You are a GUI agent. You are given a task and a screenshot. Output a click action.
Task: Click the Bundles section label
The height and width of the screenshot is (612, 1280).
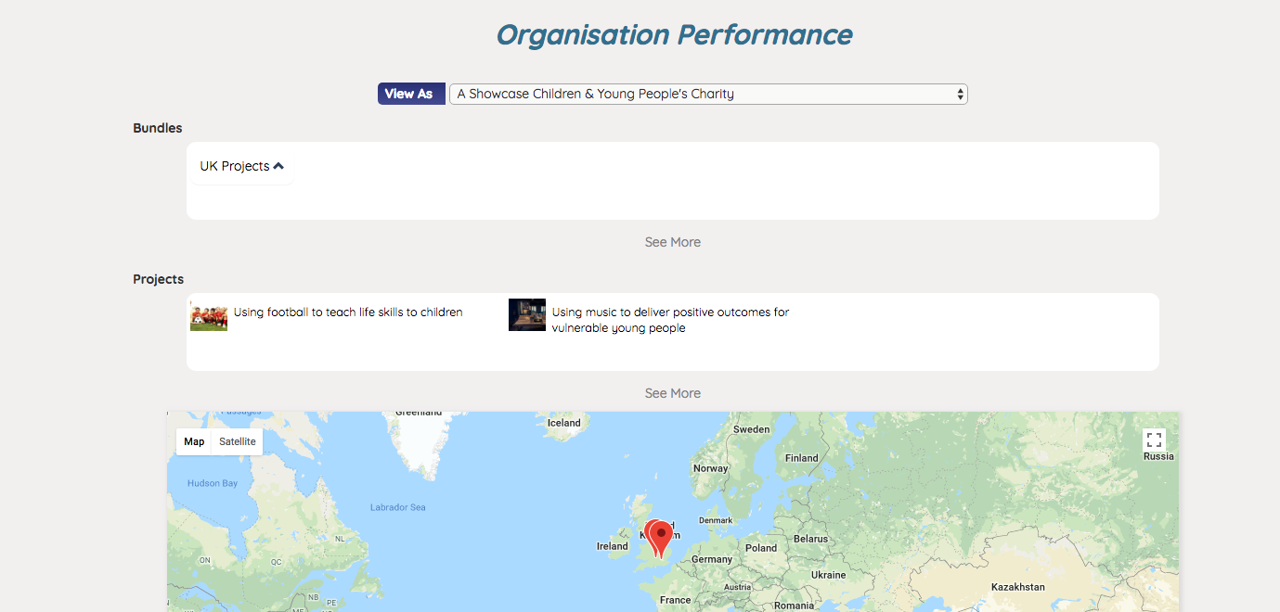click(x=158, y=128)
